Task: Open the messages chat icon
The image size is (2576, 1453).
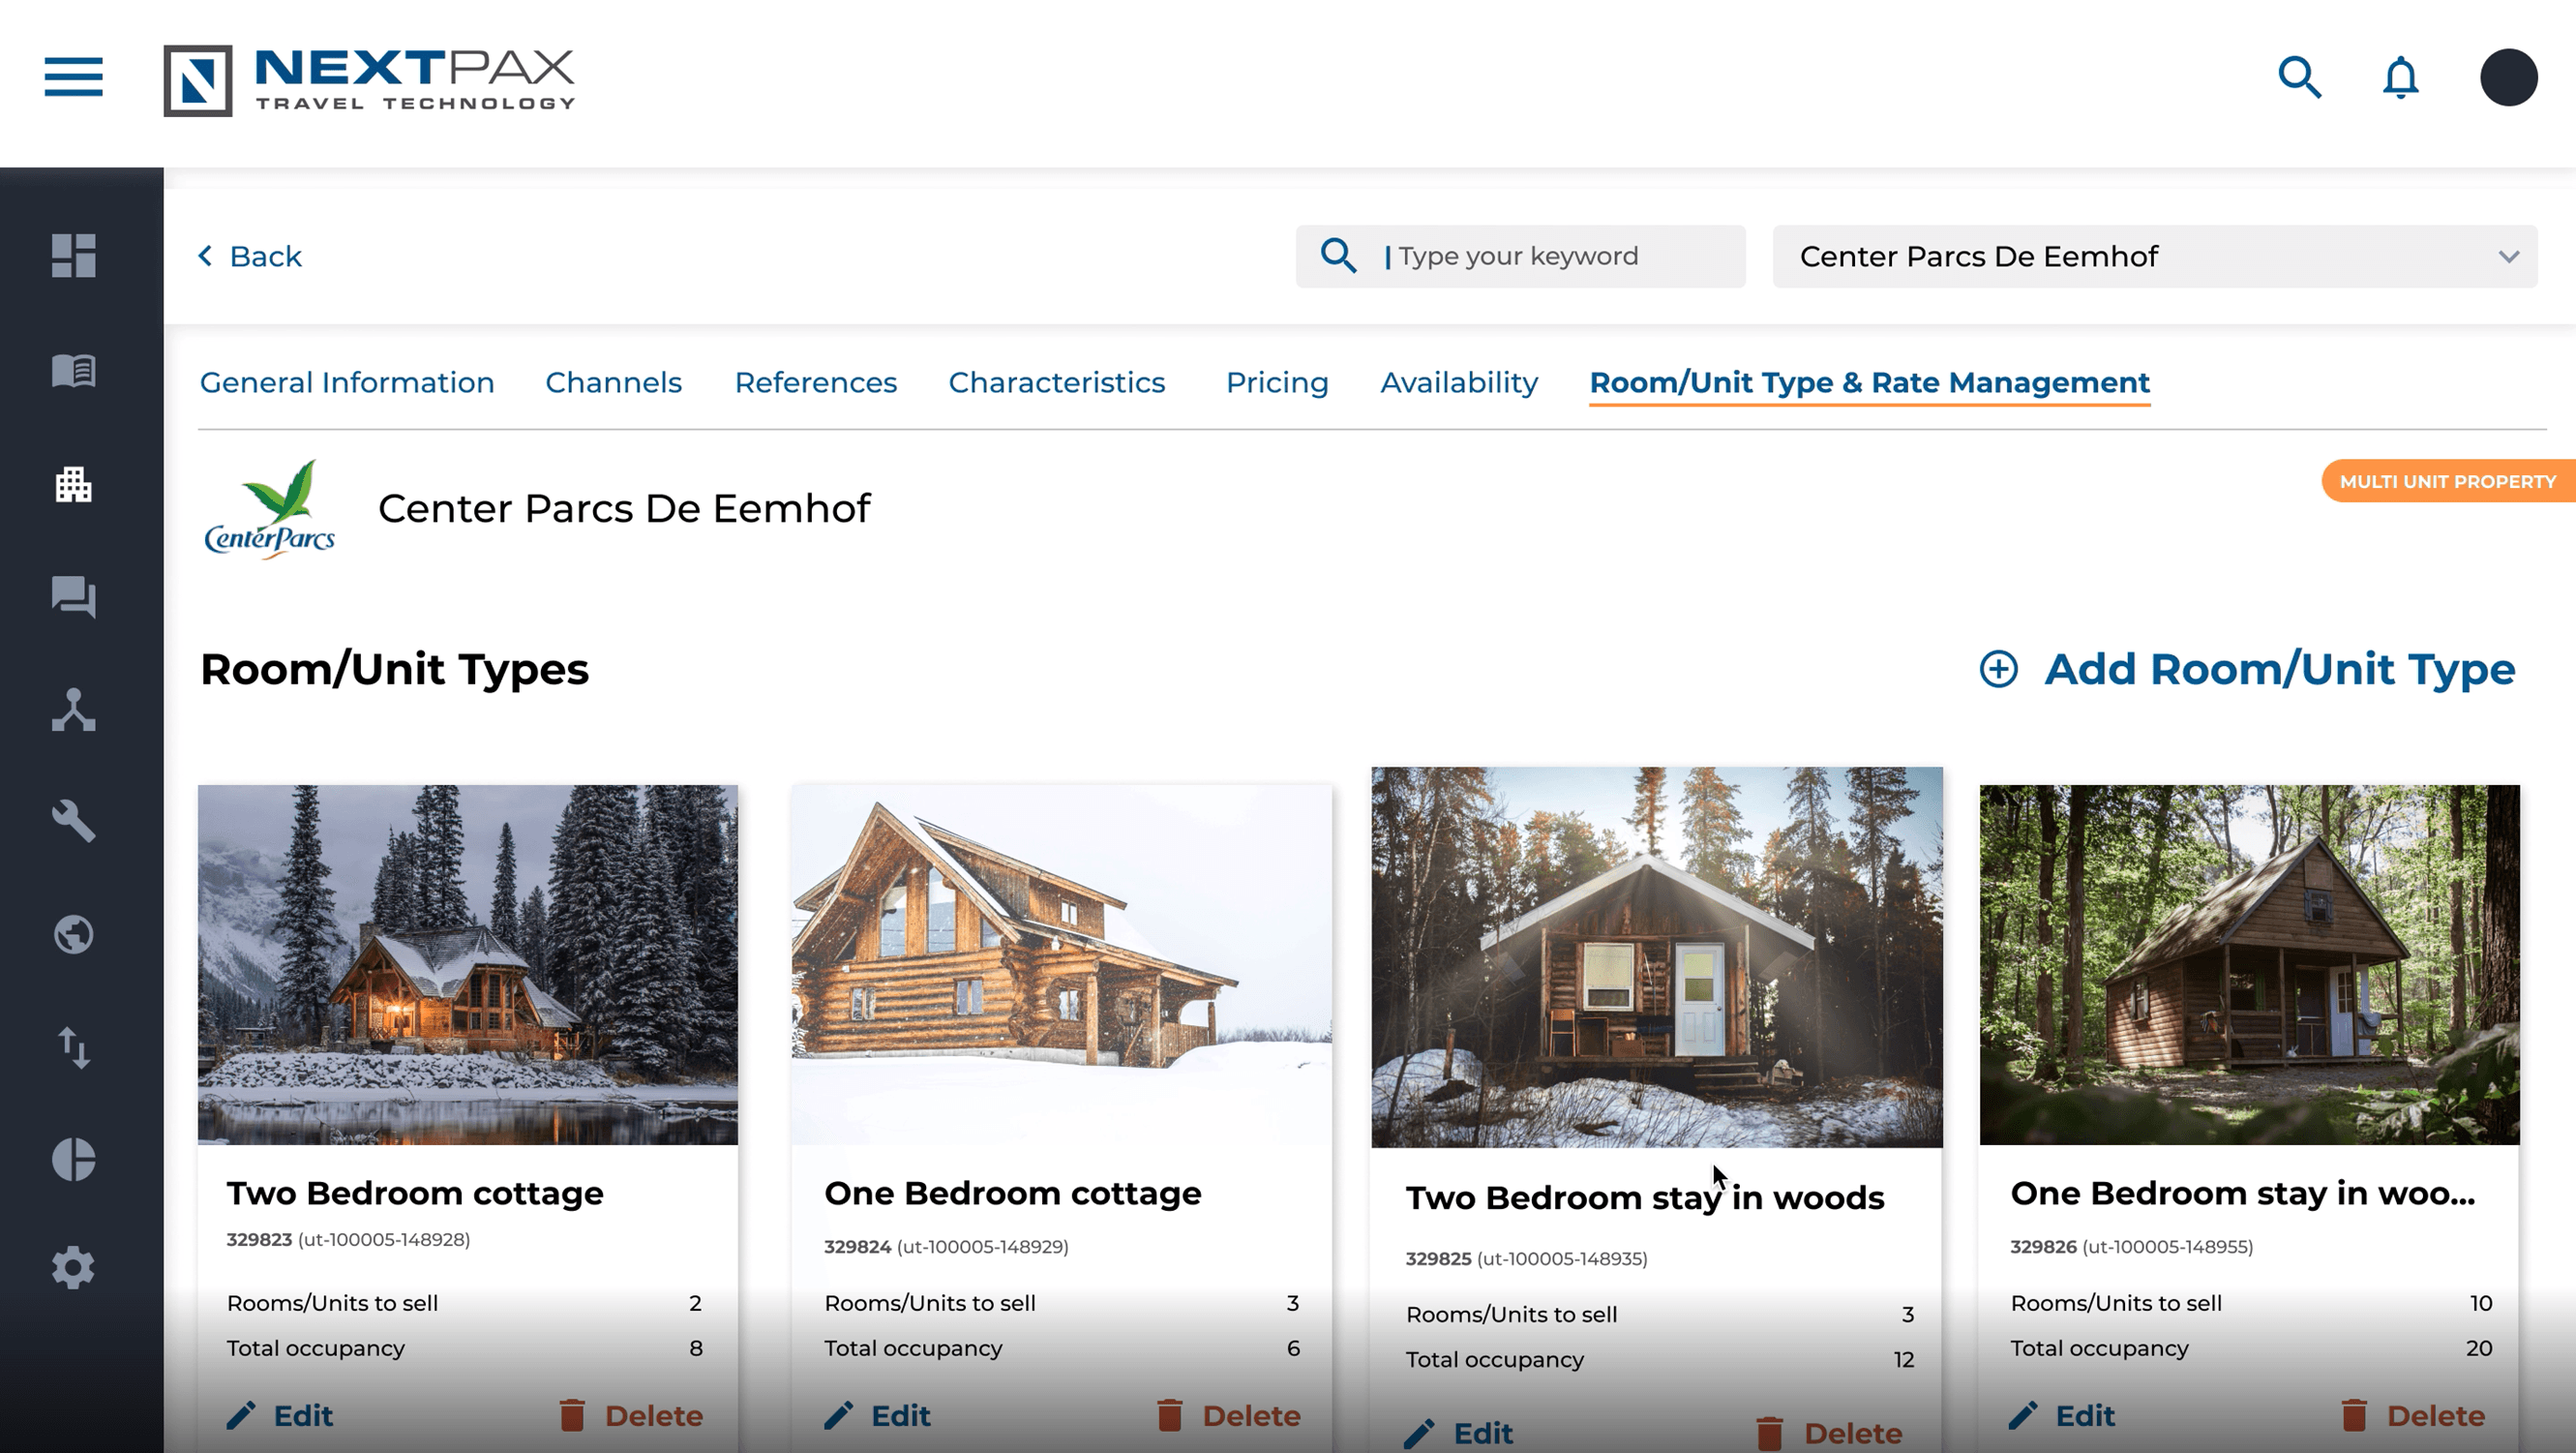Action: [73, 597]
